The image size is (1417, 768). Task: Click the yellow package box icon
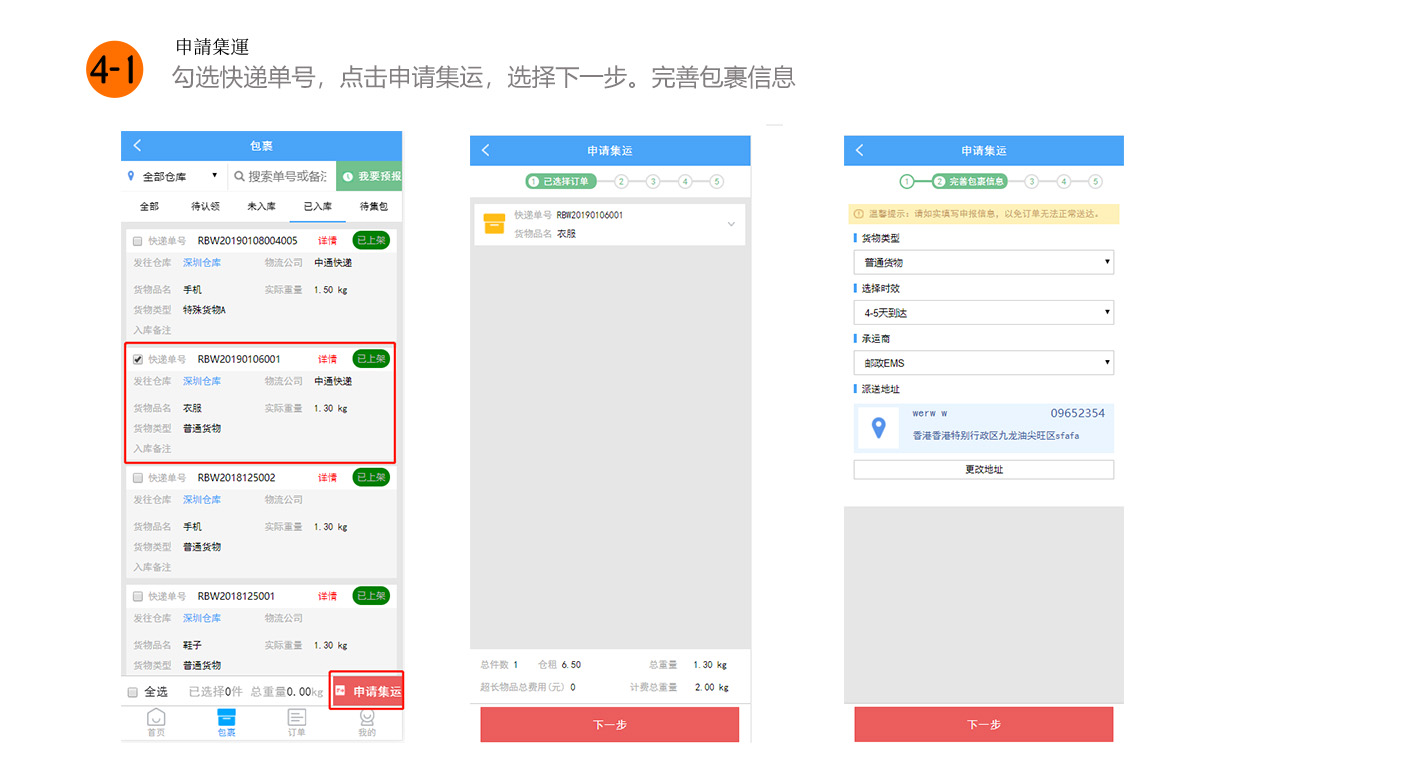pyautogui.click(x=494, y=224)
